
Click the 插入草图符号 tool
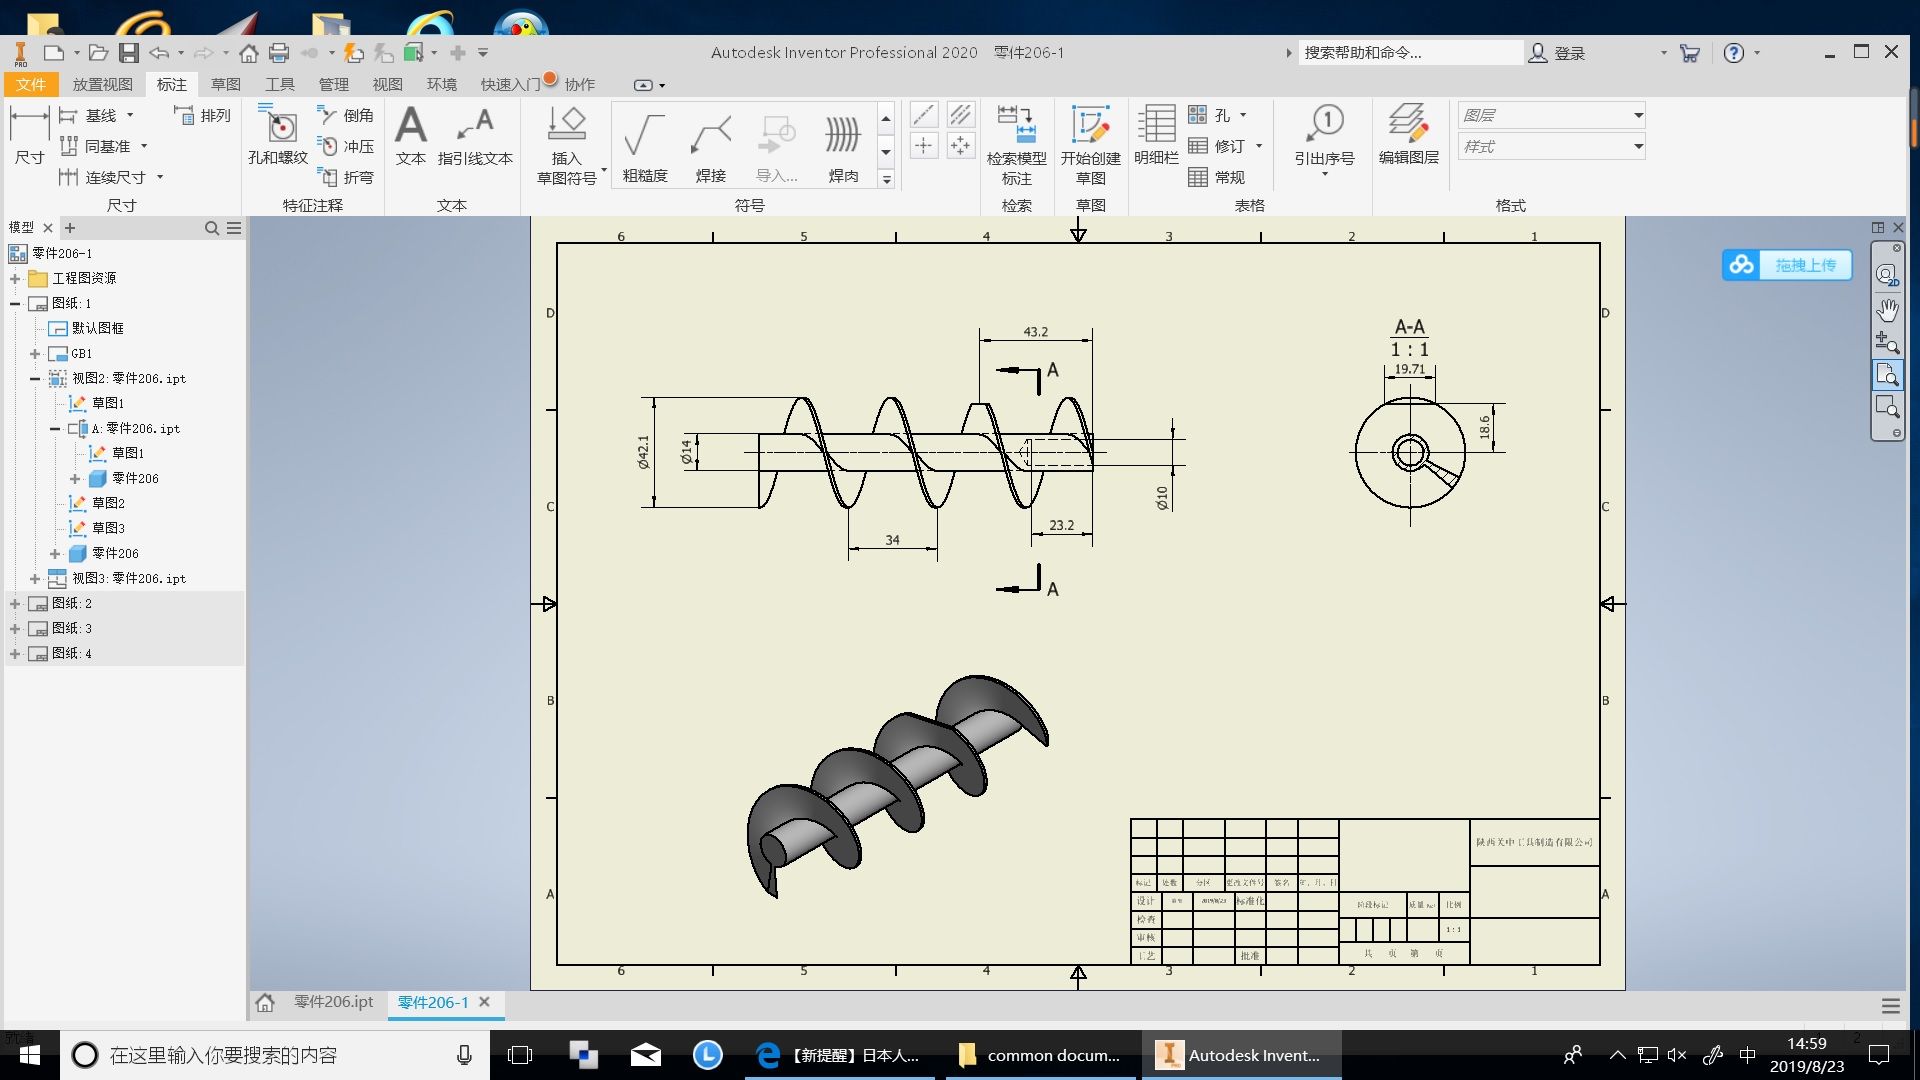[x=567, y=146]
